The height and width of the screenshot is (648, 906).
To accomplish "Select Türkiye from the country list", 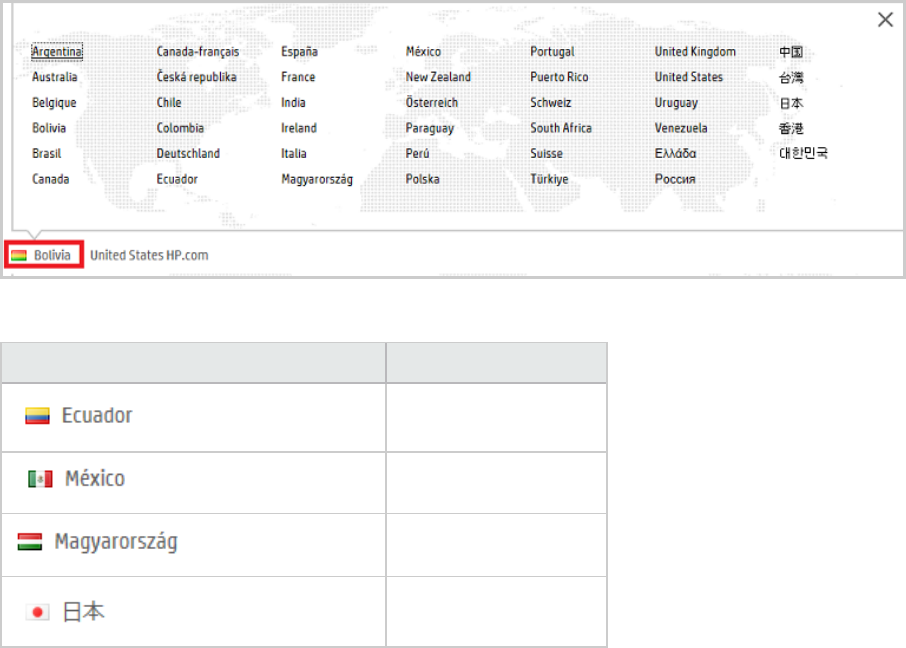I will click(x=549, y=180).
